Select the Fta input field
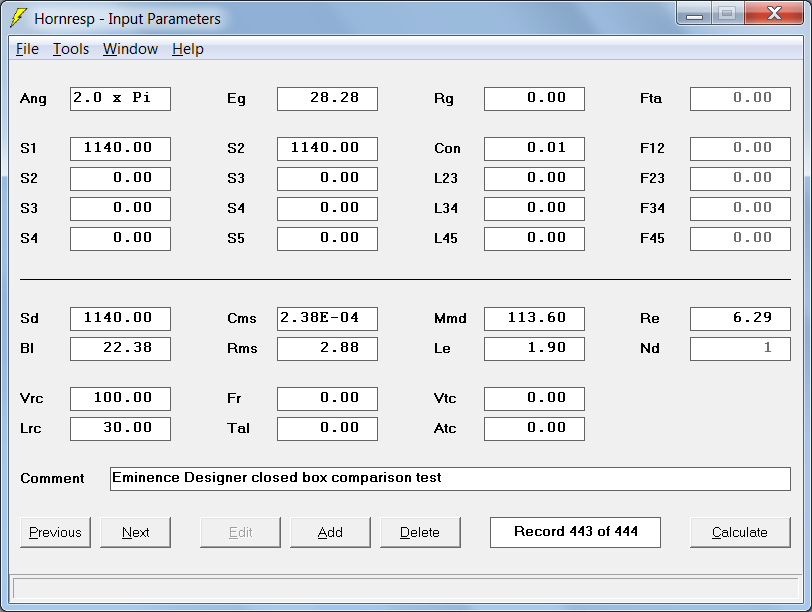This screenshot has height=612, width=812. pos(740,98)
